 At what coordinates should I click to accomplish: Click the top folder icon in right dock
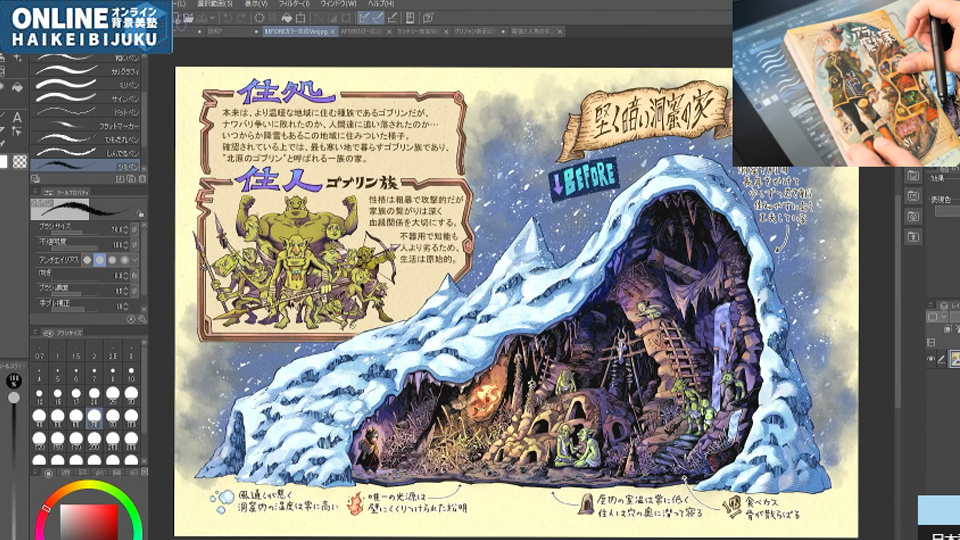[913, 176]
